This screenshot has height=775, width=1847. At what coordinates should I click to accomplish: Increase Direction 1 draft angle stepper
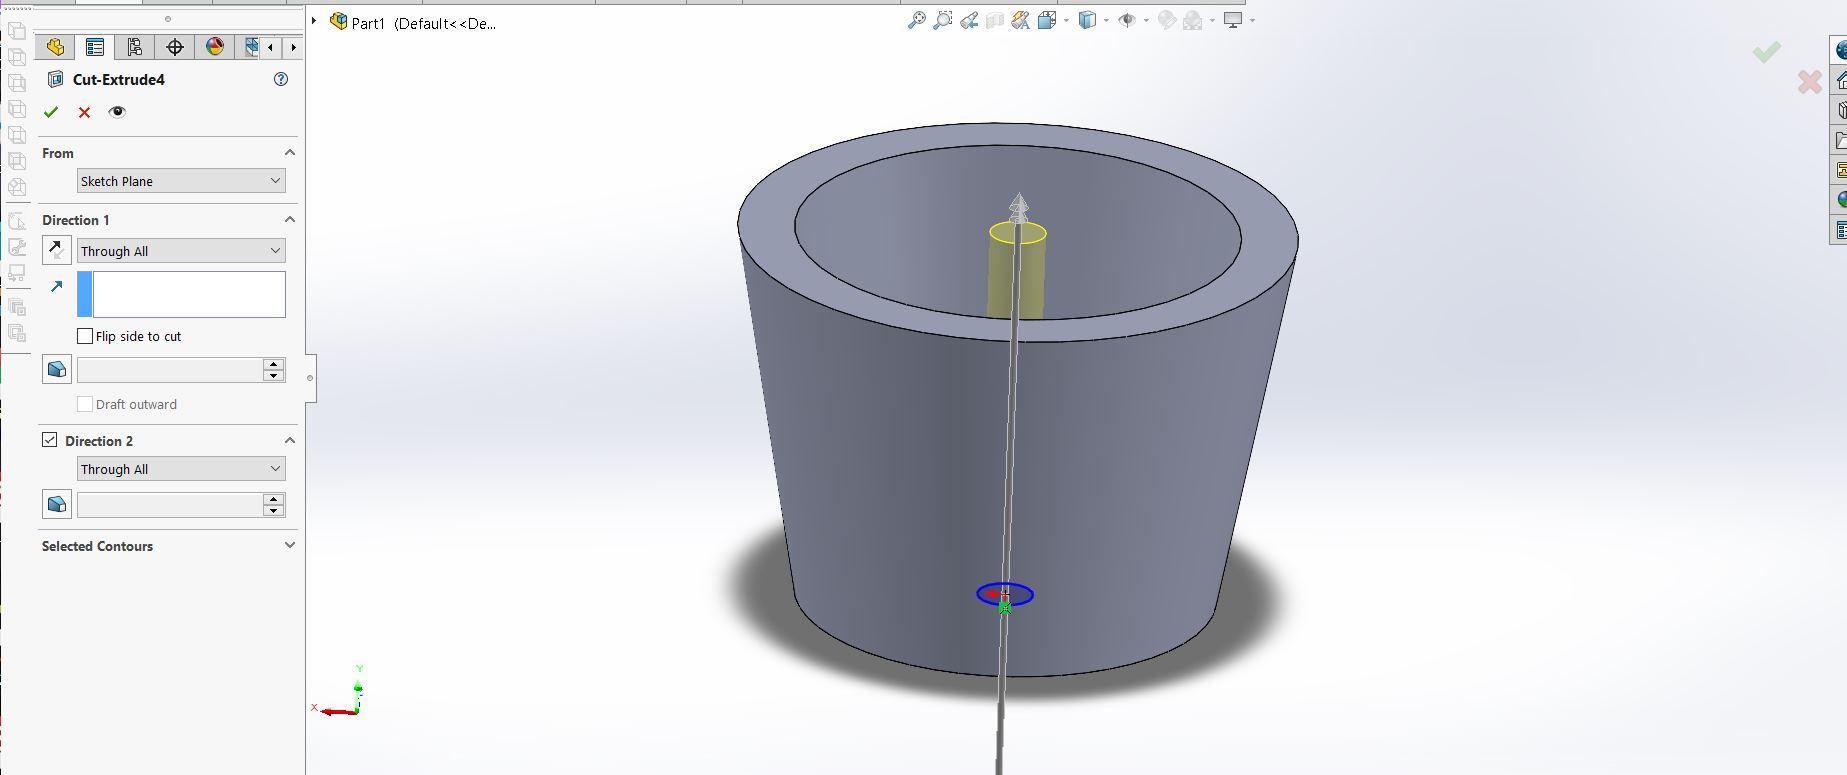(x=274, y=364)
